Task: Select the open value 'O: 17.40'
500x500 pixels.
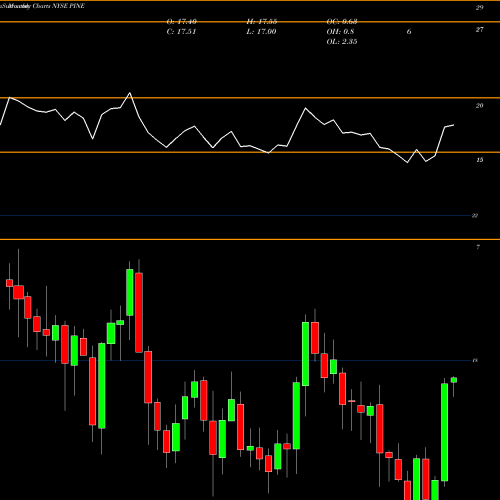Action: coord(182,22)
